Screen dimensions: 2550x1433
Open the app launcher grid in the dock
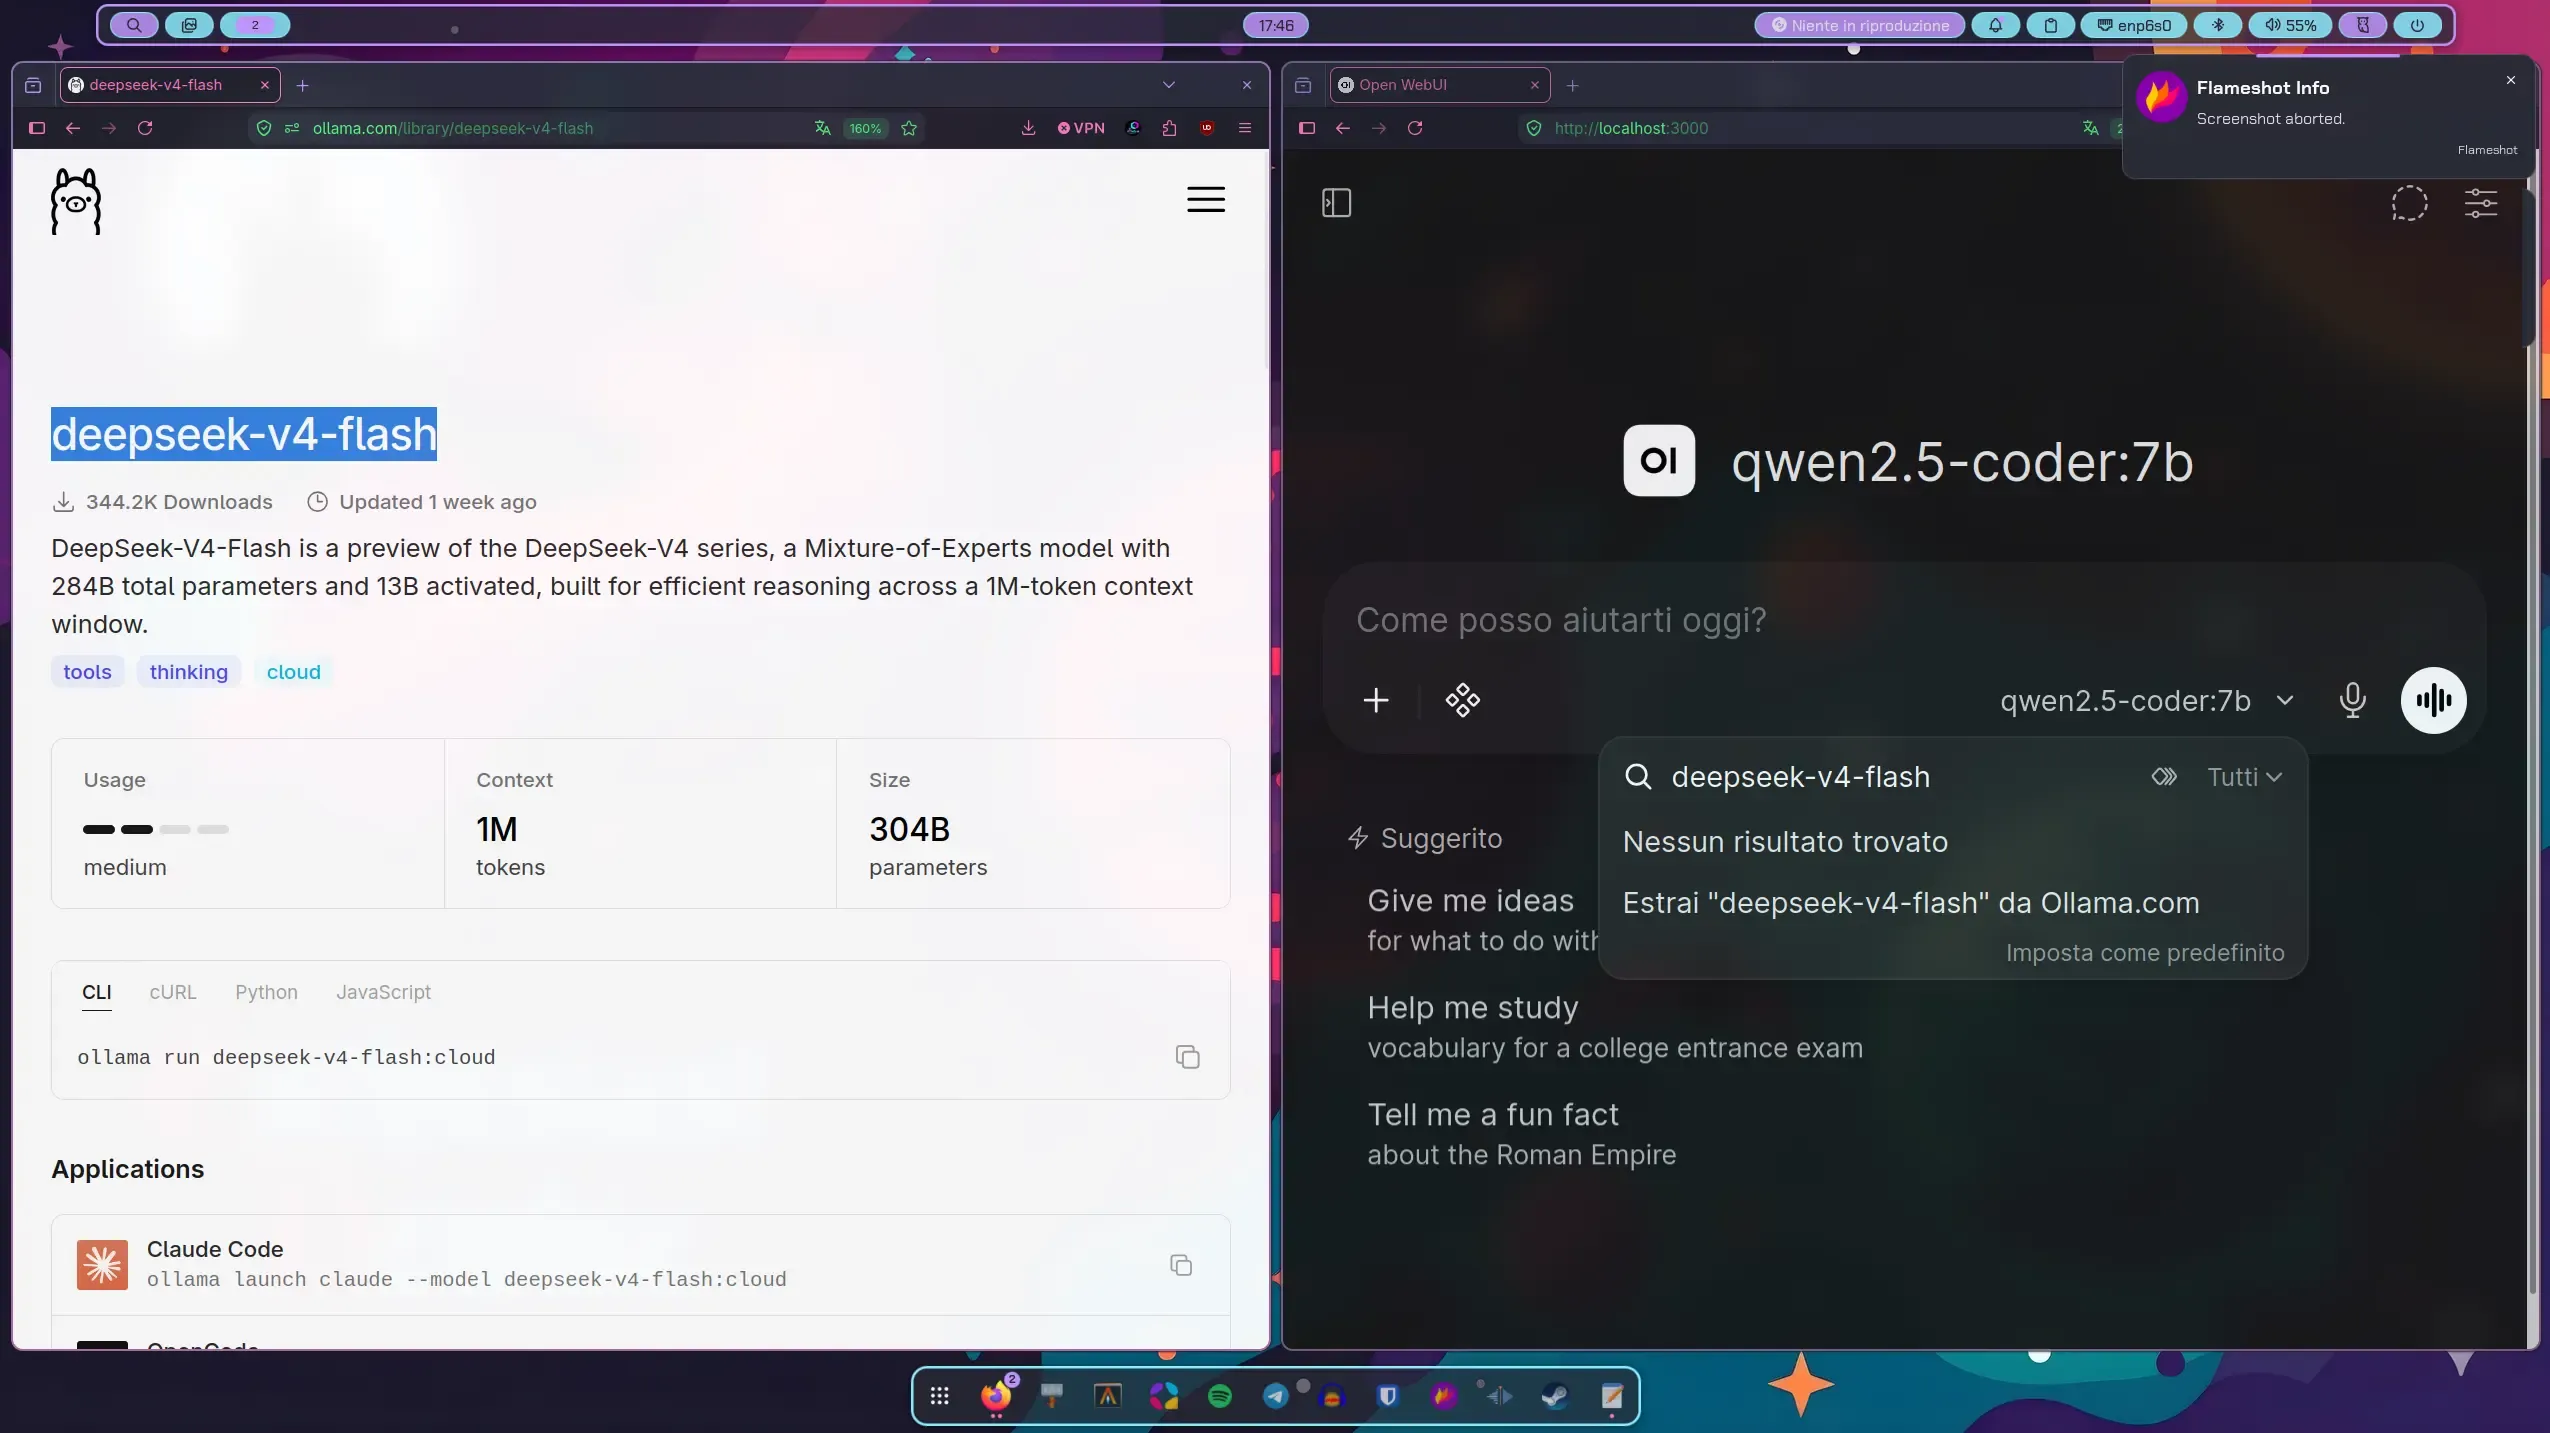click(x=939, y=1396)
